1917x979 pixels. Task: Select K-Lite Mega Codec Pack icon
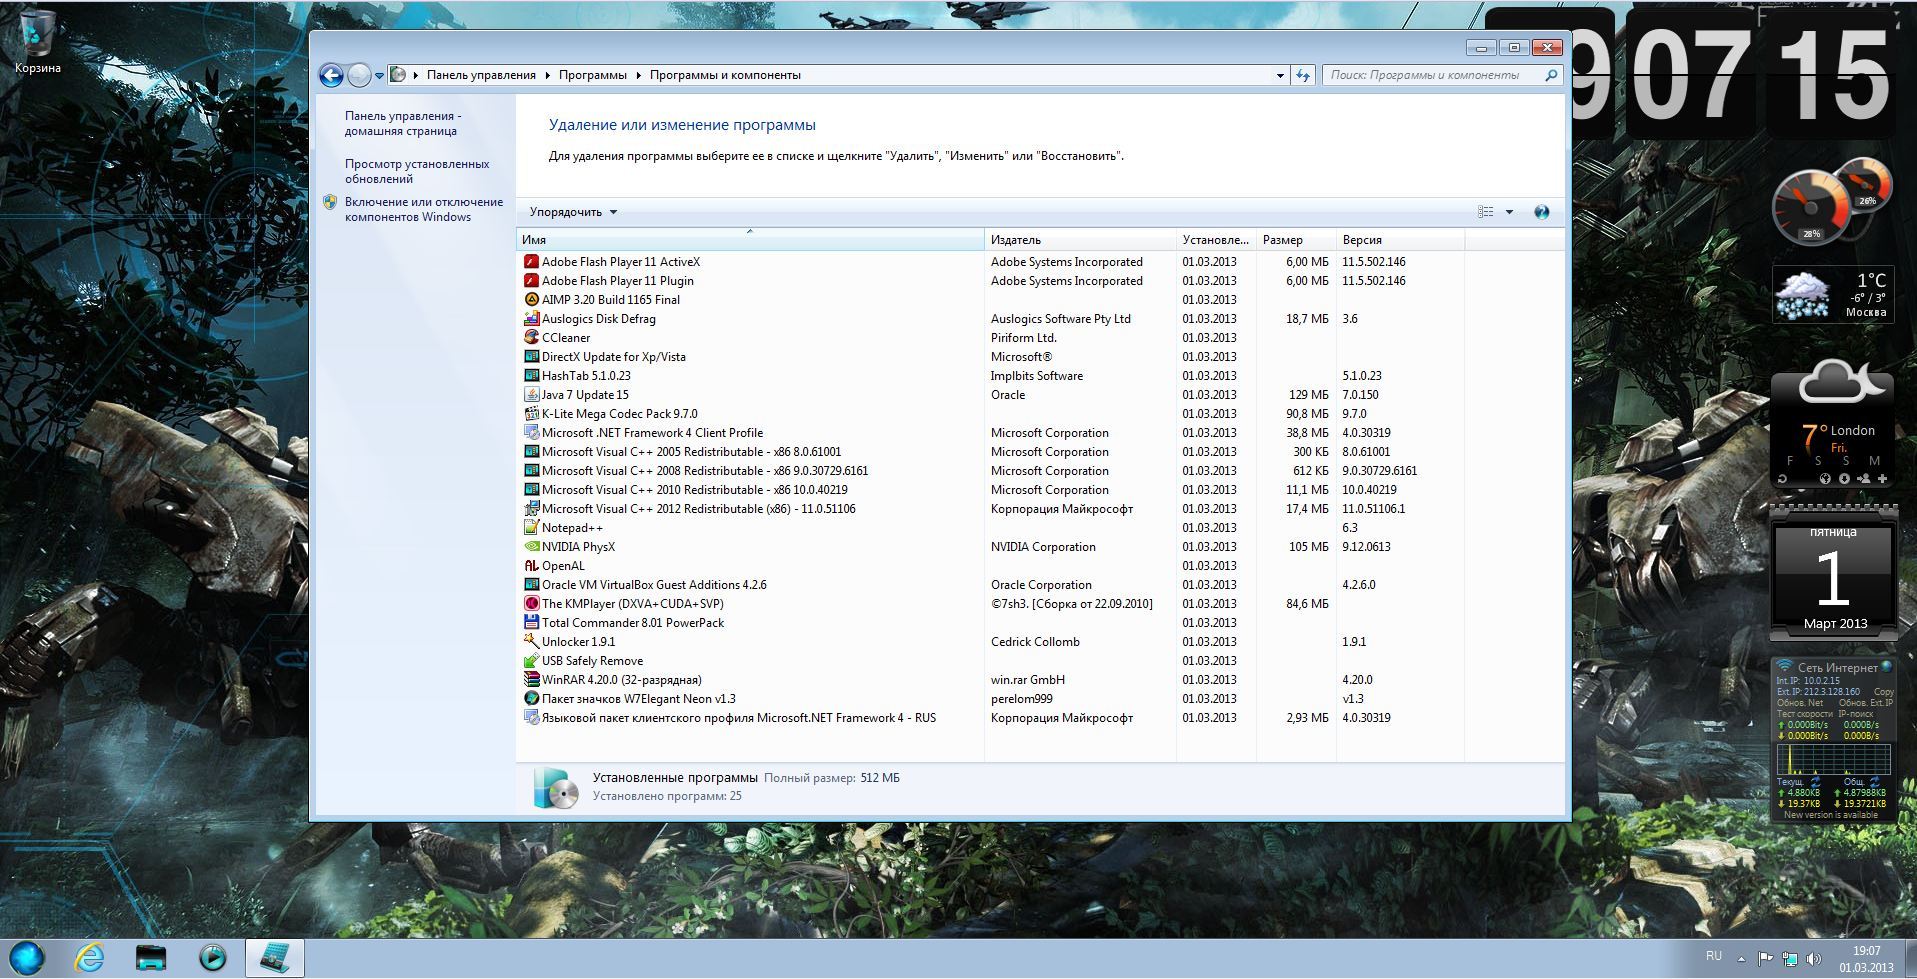532,414
